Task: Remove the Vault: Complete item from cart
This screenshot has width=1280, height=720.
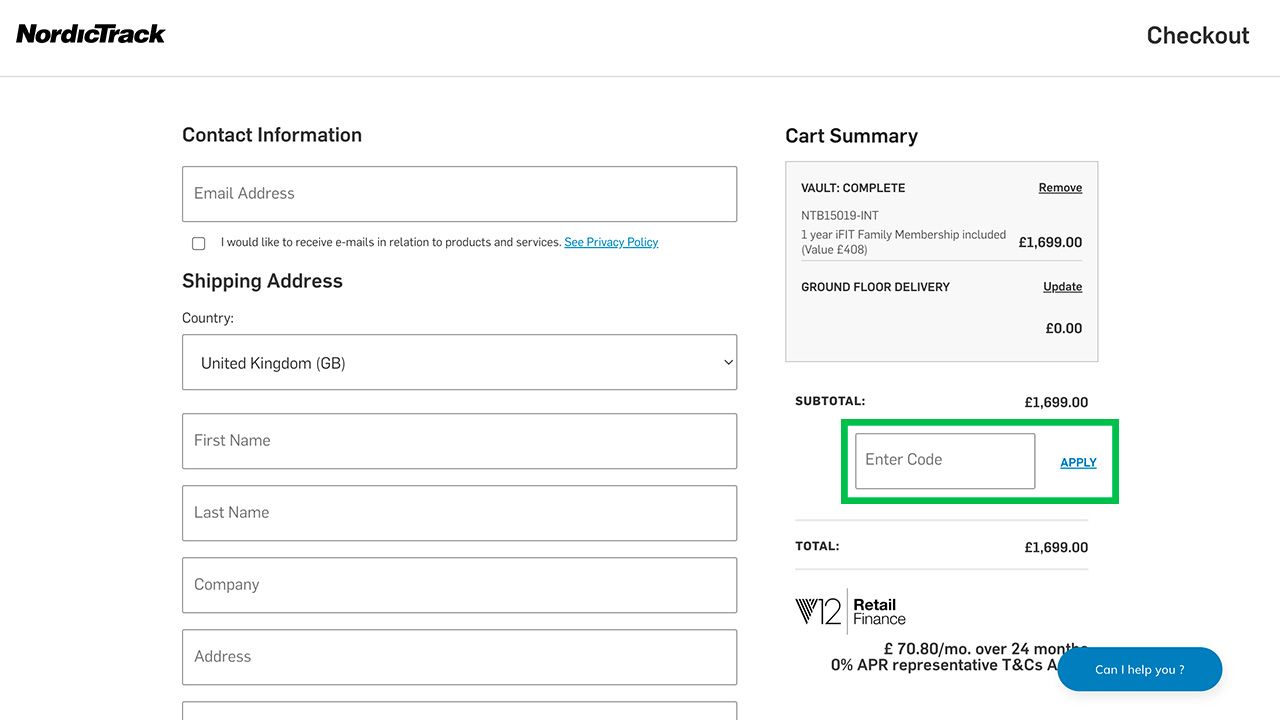Action: [x=1060, y=188]
